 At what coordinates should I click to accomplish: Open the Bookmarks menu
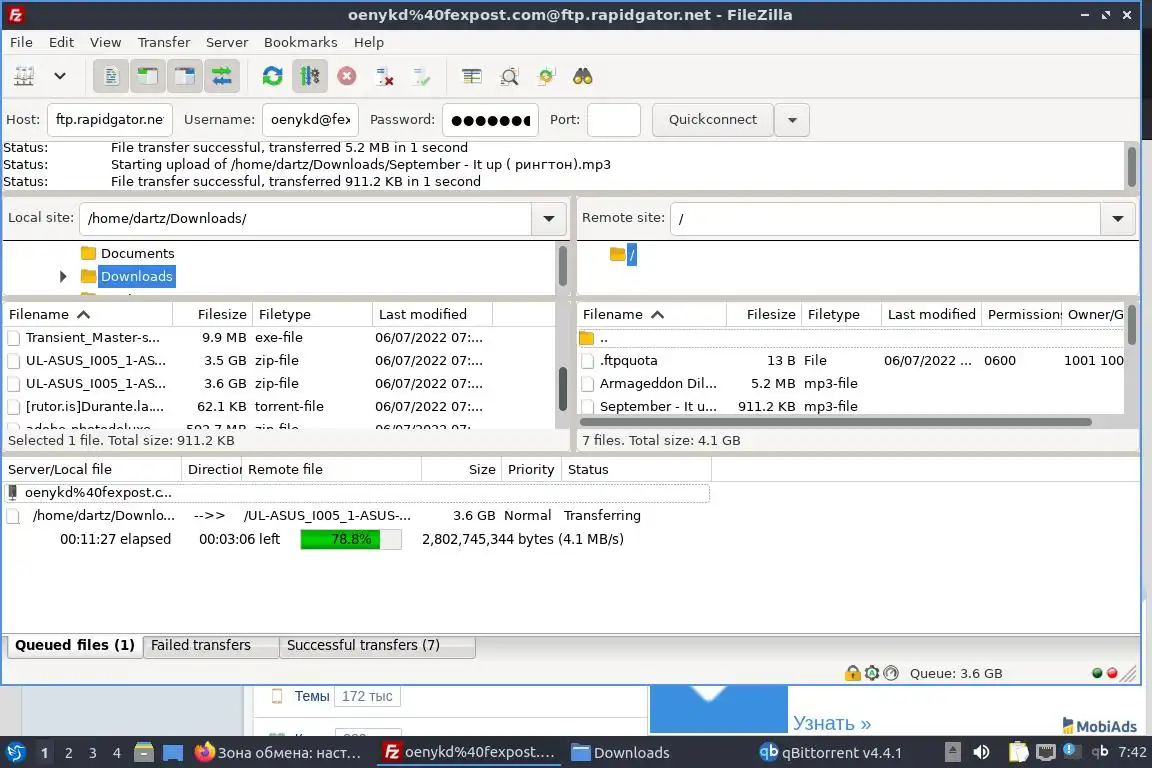(300, 43)
